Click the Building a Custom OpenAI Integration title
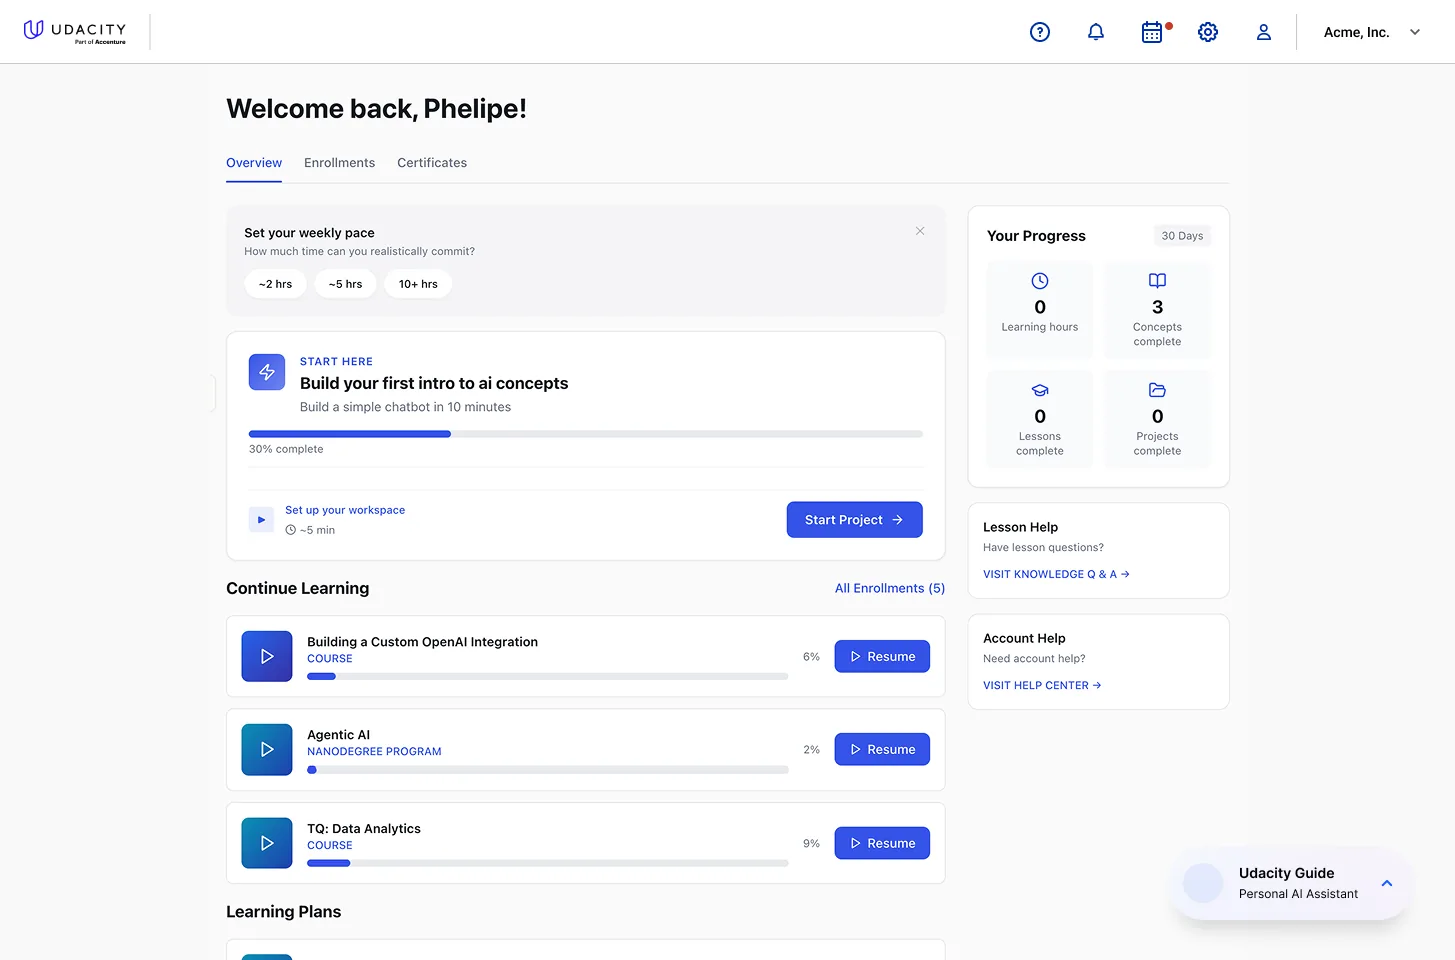1455x960 pixels. click(422, 642)
